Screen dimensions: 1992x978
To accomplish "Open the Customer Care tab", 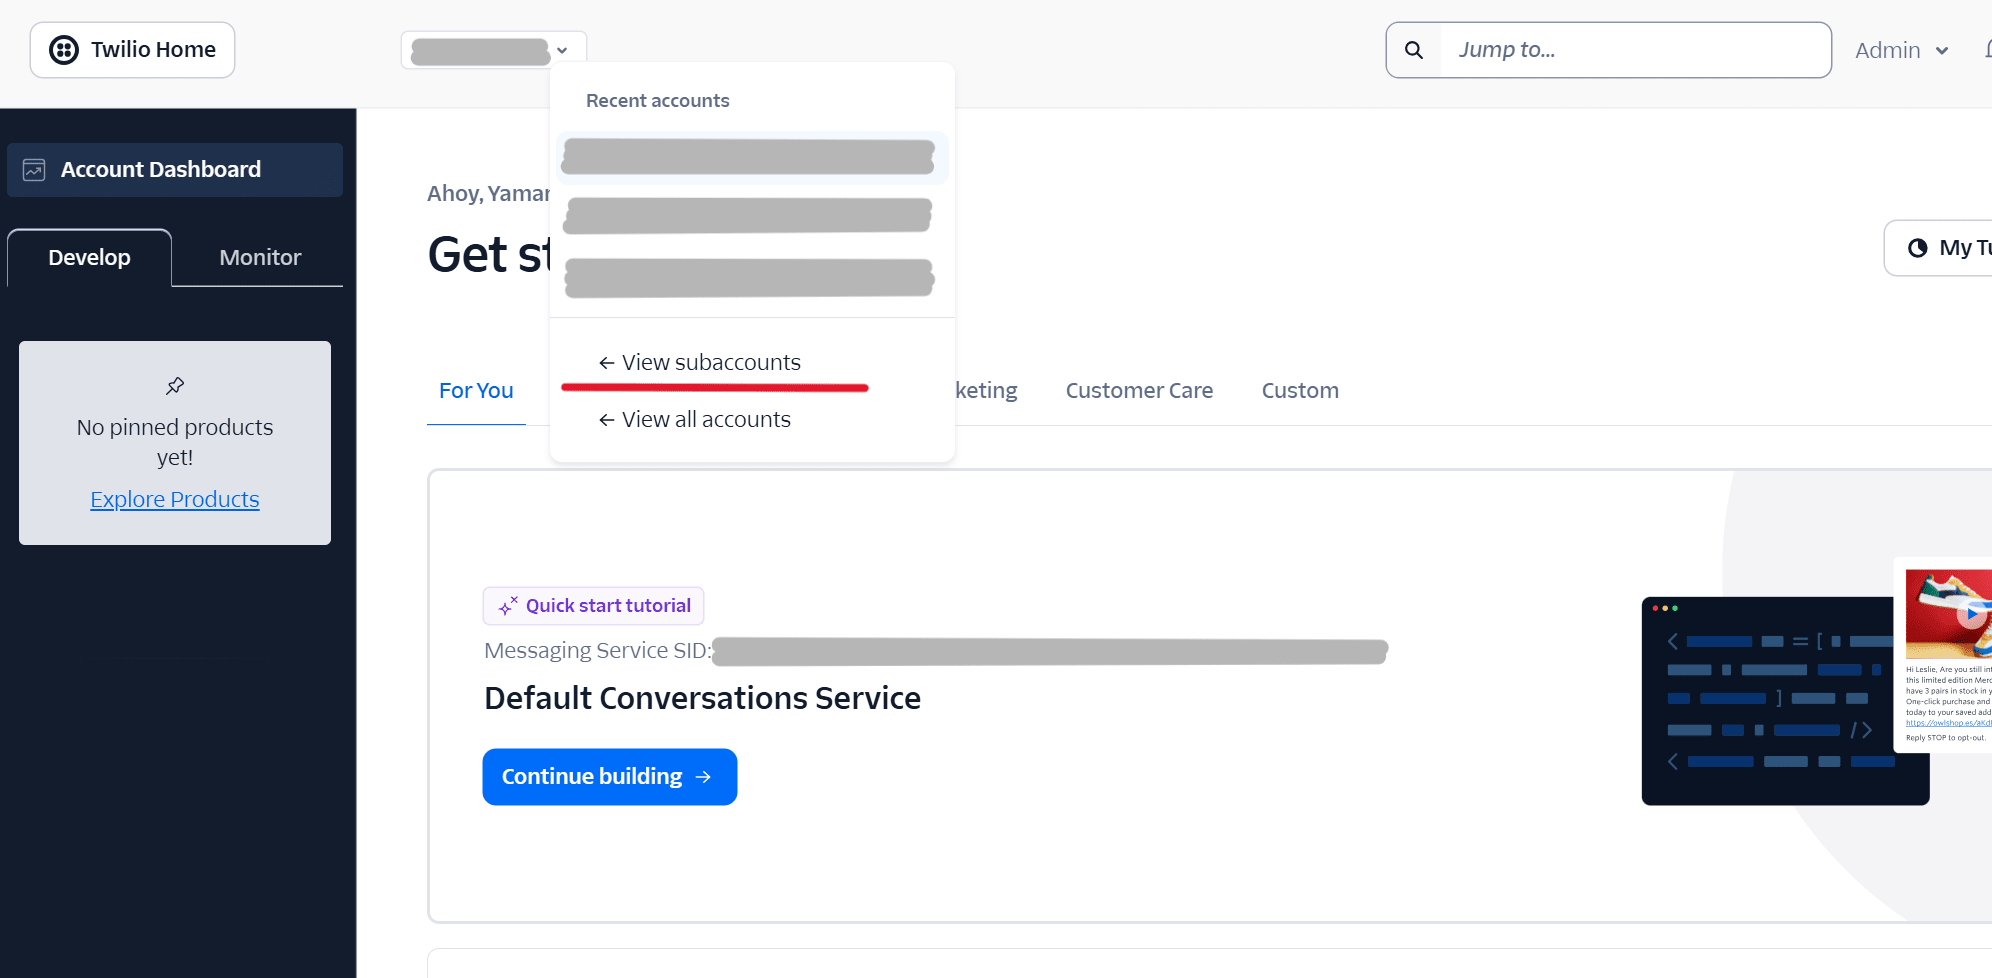I will 1139,391.
